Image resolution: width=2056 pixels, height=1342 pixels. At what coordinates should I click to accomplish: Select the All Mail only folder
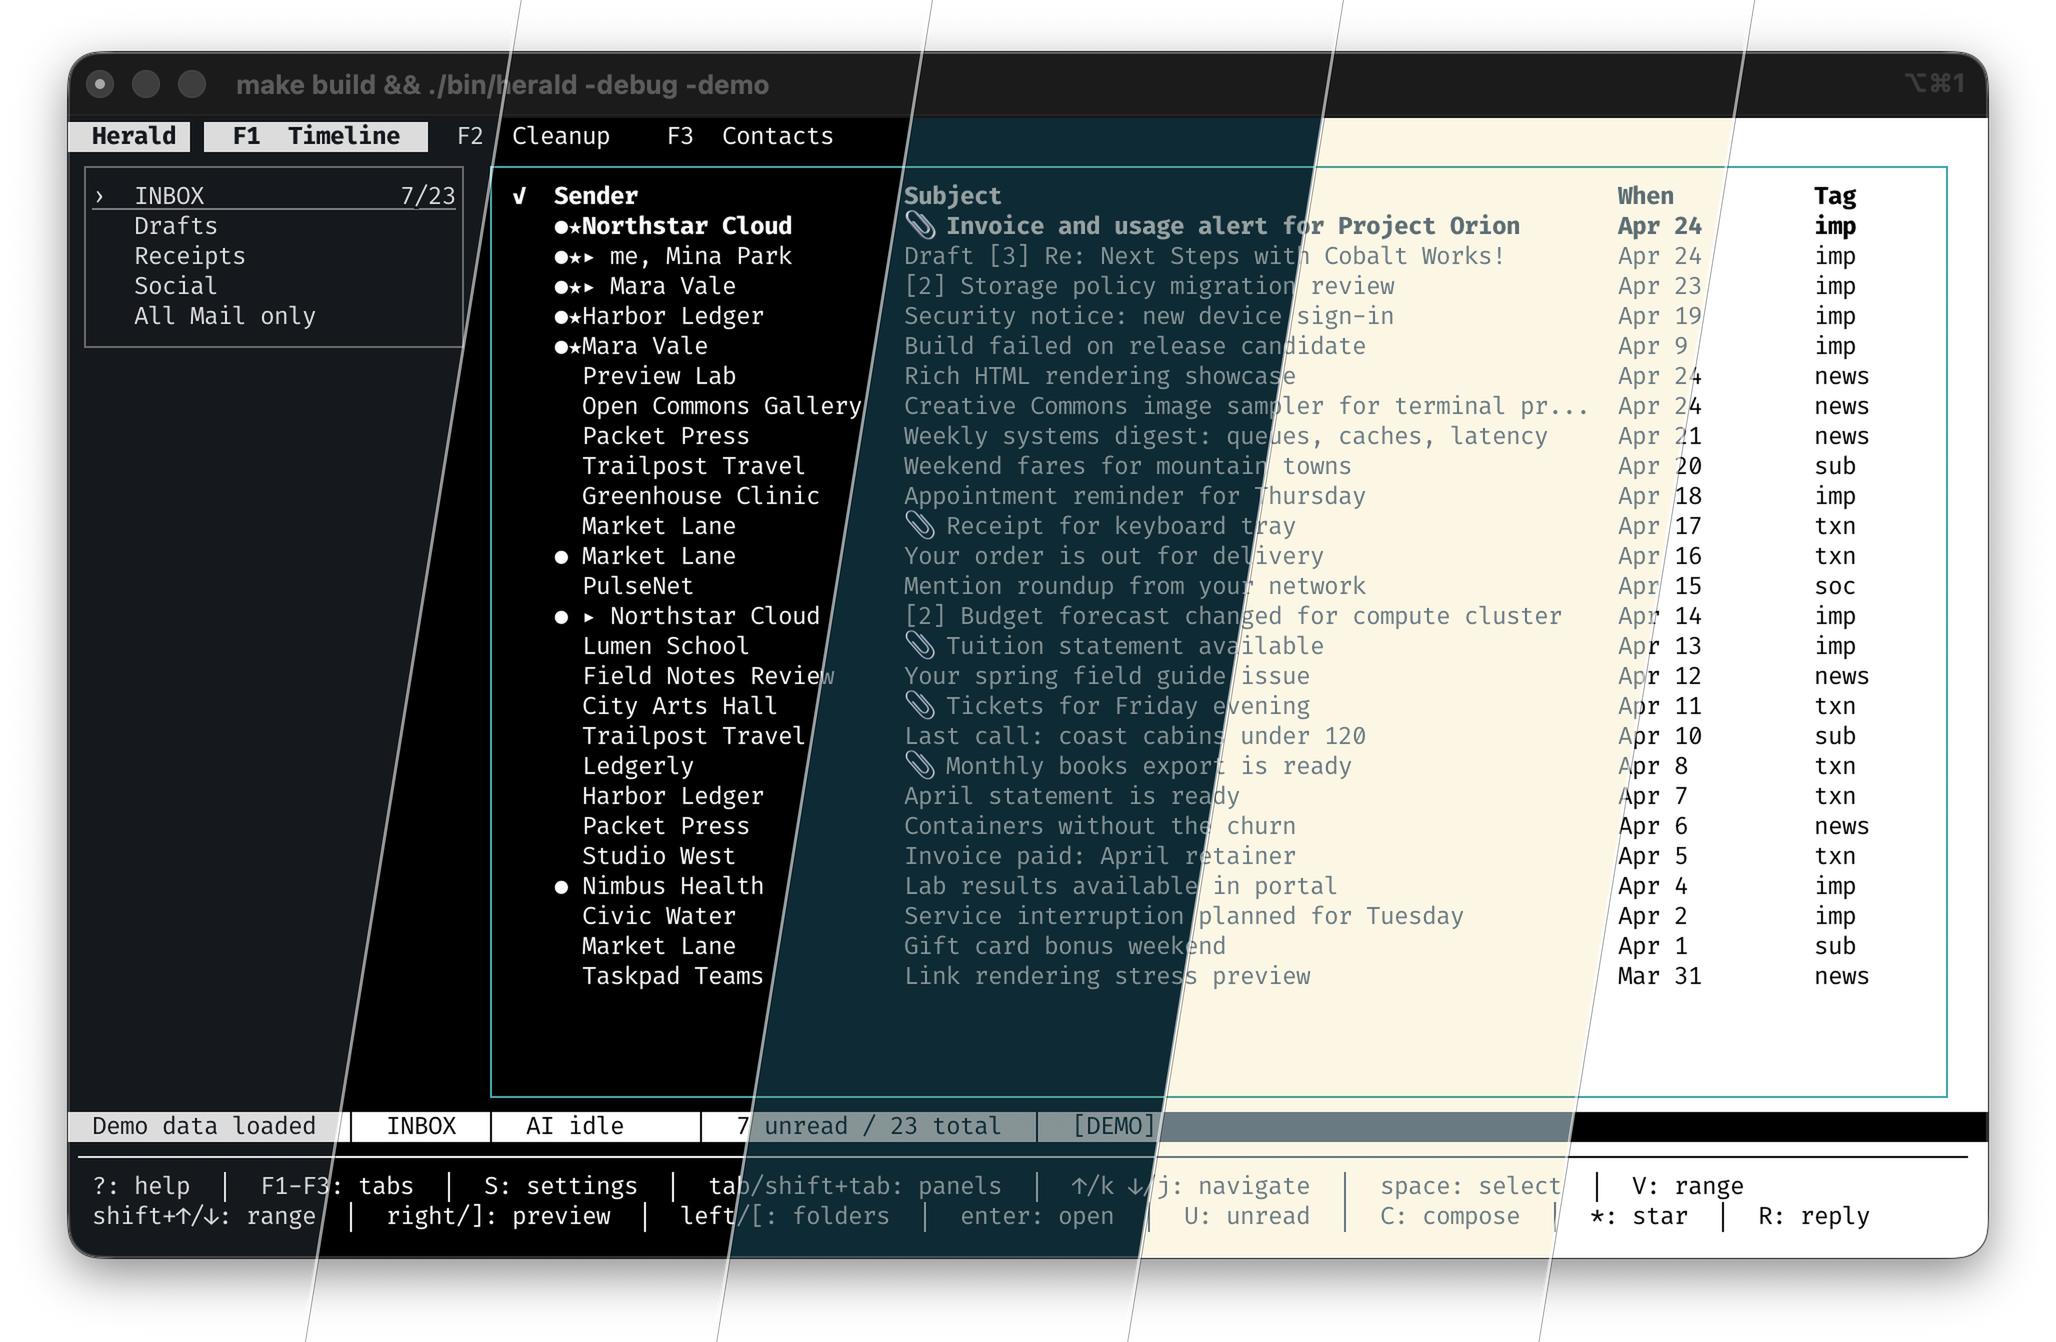225,316
